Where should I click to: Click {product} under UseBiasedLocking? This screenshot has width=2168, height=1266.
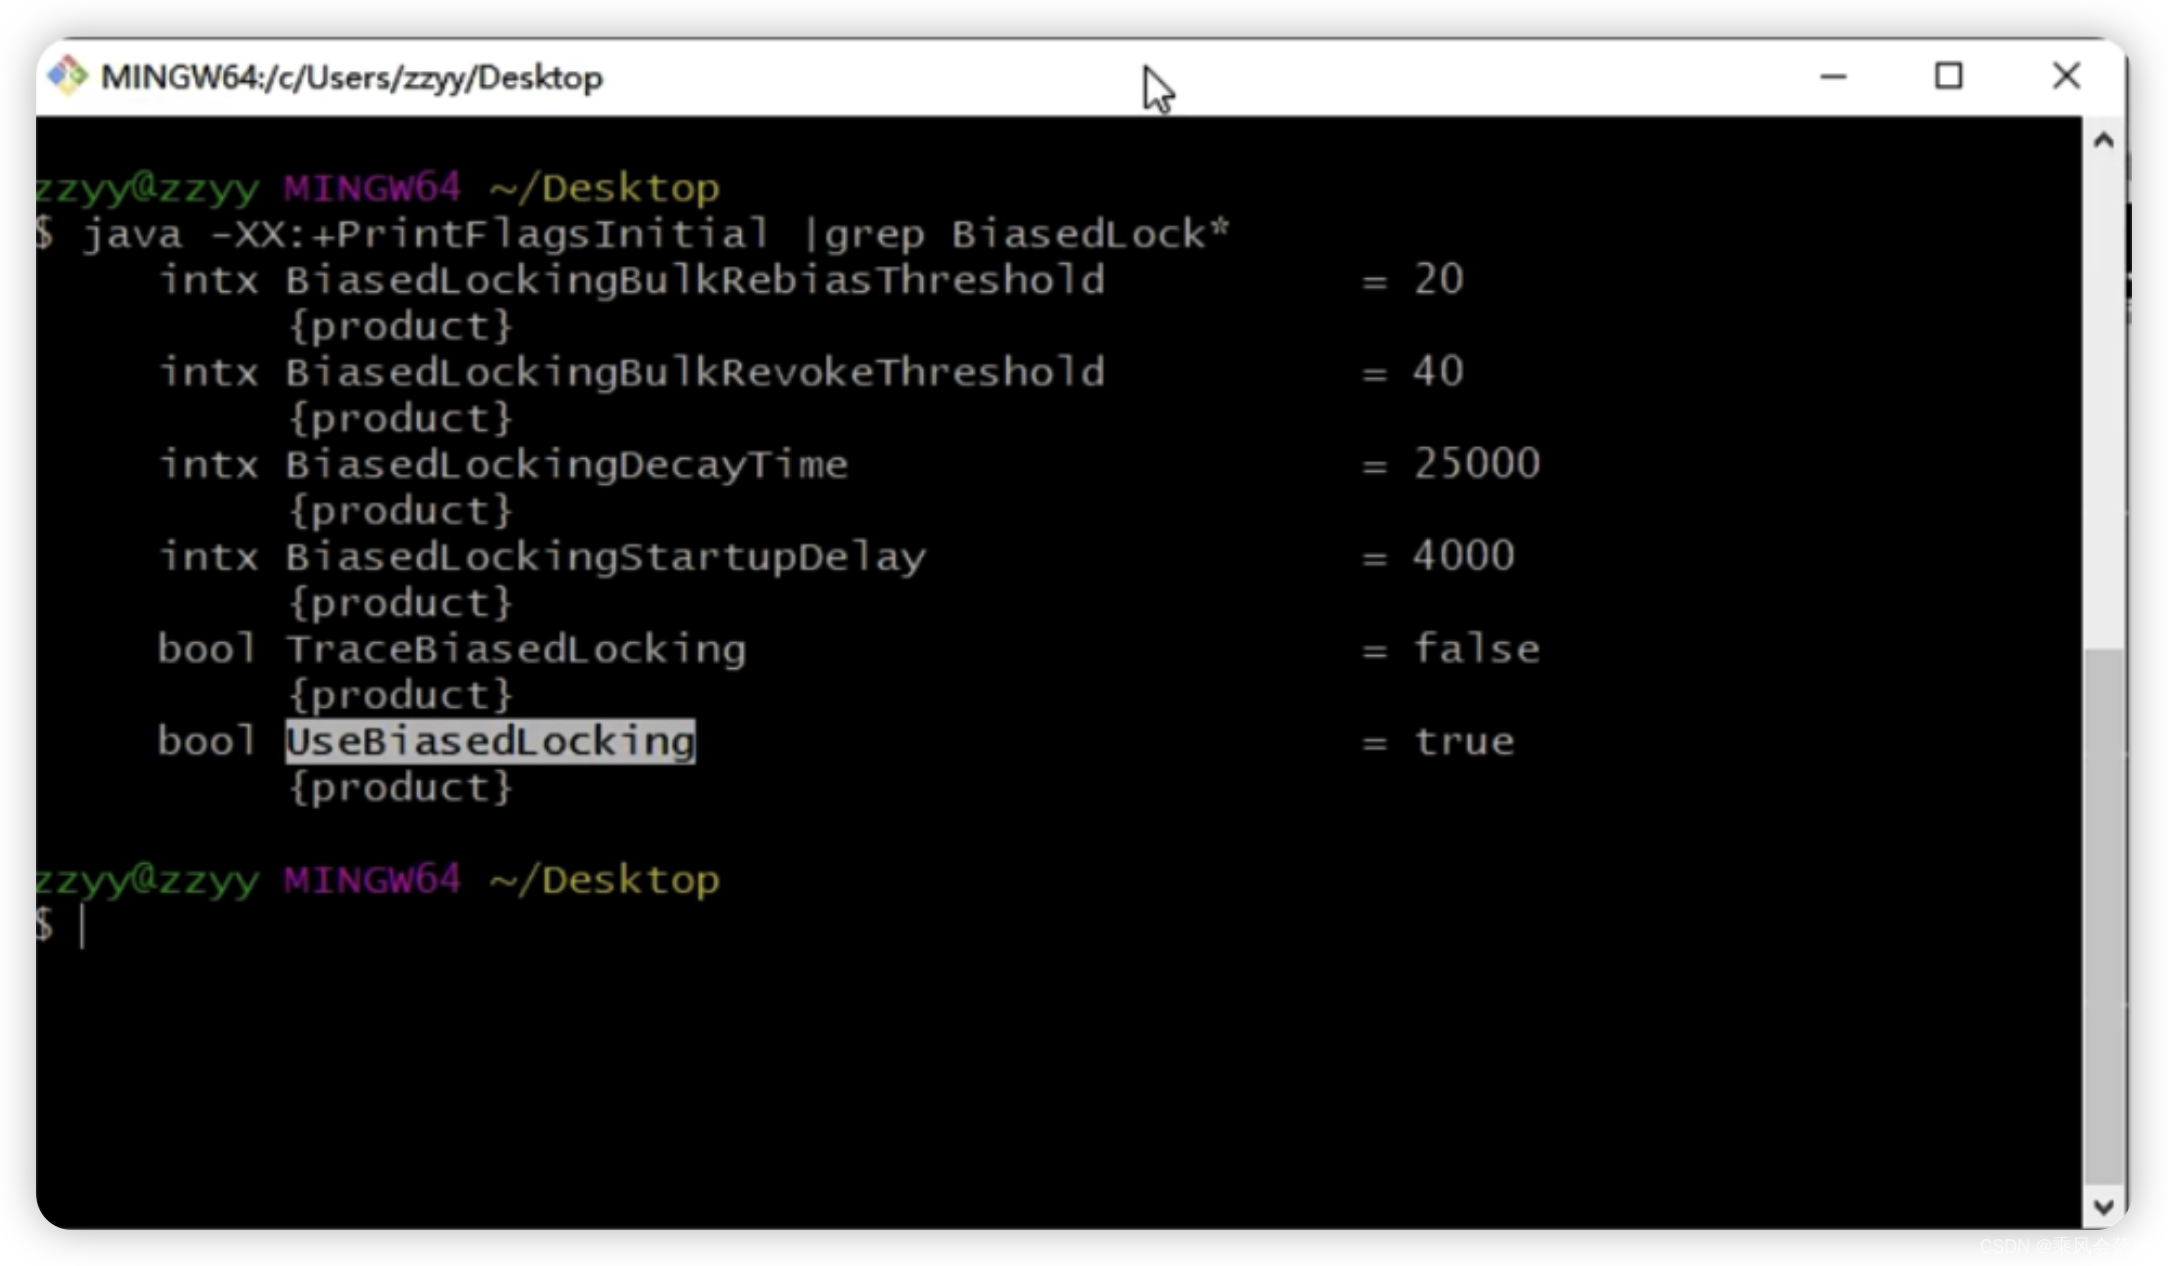[x=401, y=788]
